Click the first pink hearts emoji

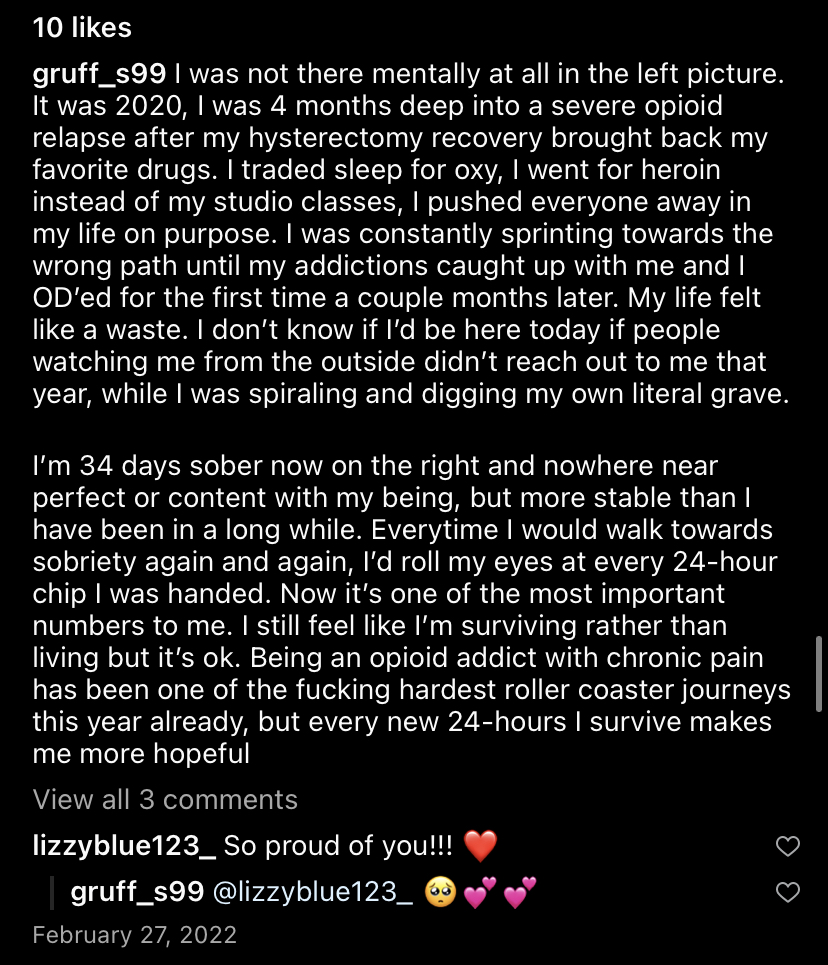tap(478, 893)
